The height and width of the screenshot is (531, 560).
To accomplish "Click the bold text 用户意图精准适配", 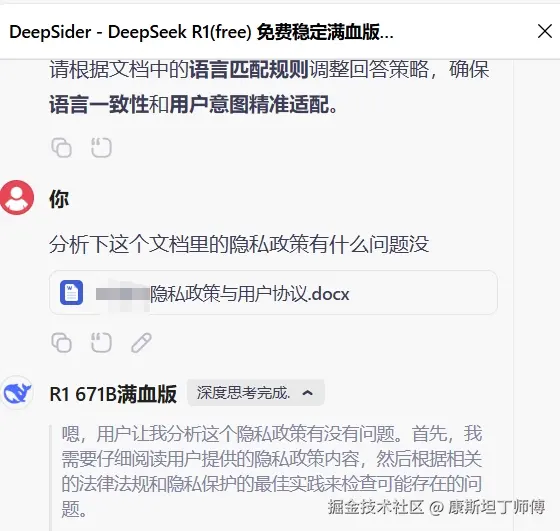I will pyautogui.click(x=249, y=105).
